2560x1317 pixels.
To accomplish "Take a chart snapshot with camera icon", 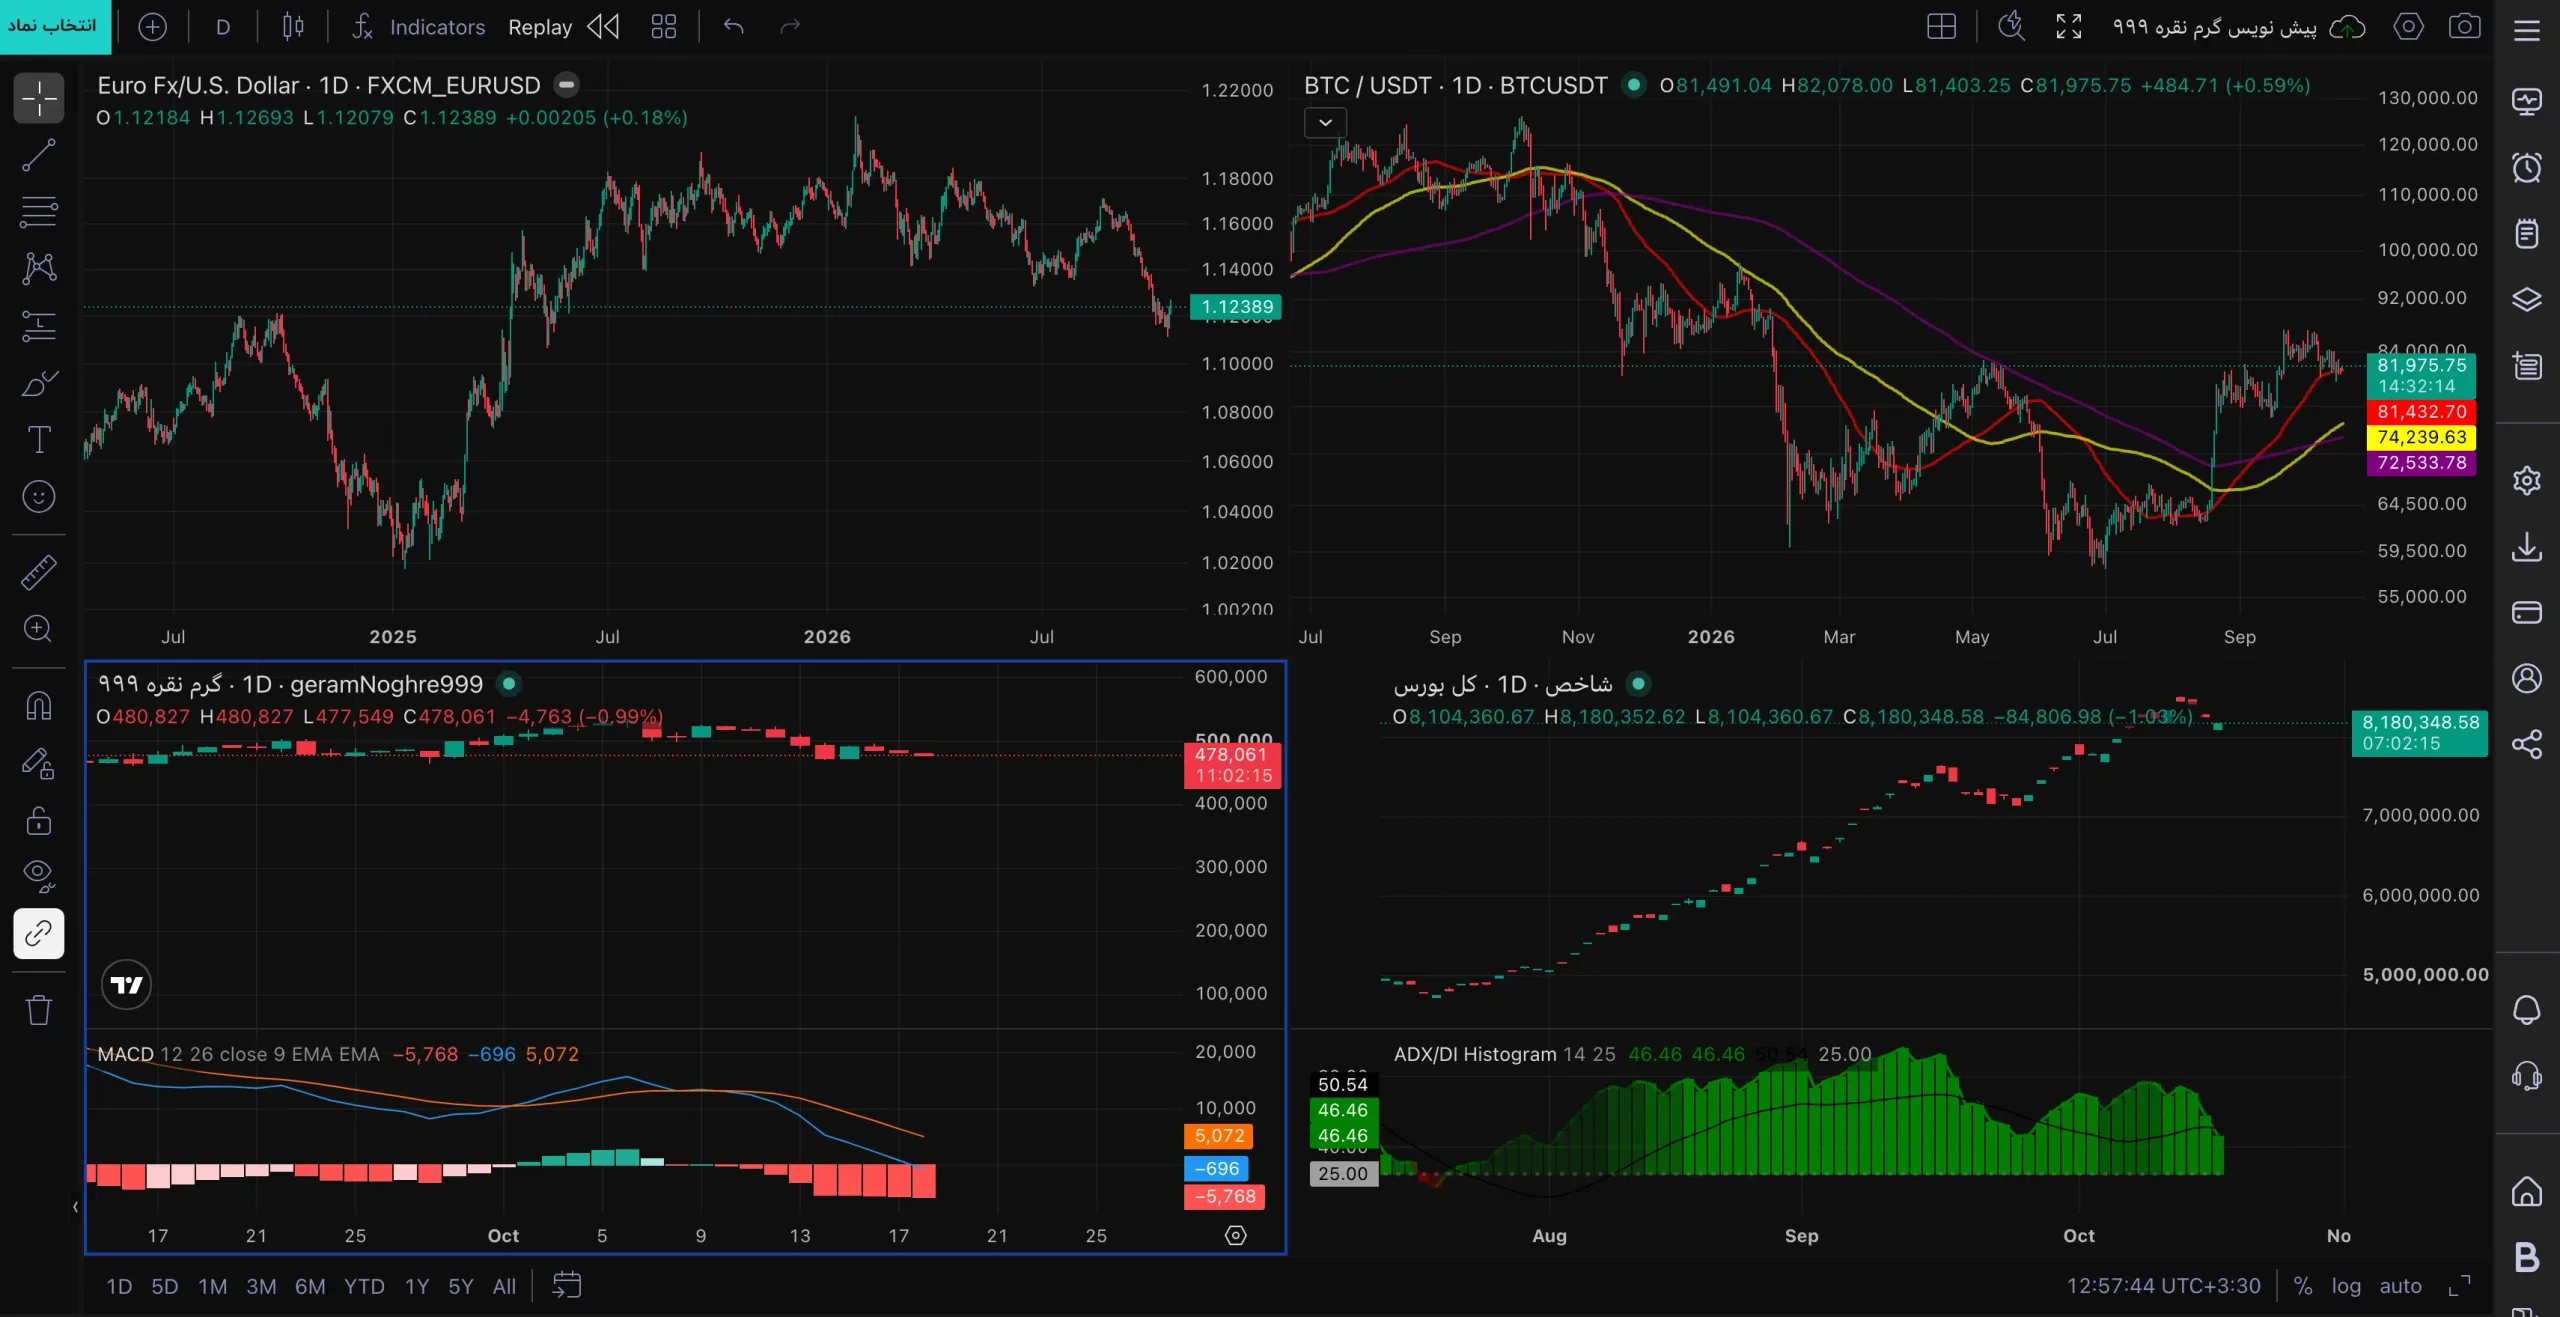I will [2465, 27].
